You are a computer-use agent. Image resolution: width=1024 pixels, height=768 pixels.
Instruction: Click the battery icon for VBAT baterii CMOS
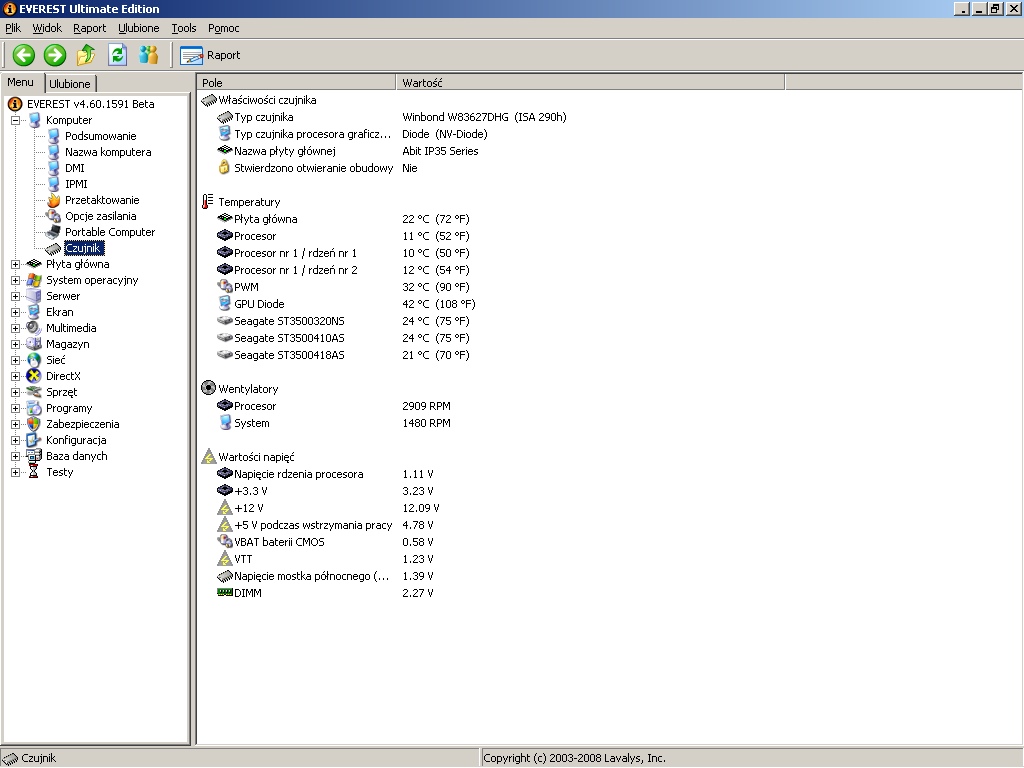click(225, 541)
